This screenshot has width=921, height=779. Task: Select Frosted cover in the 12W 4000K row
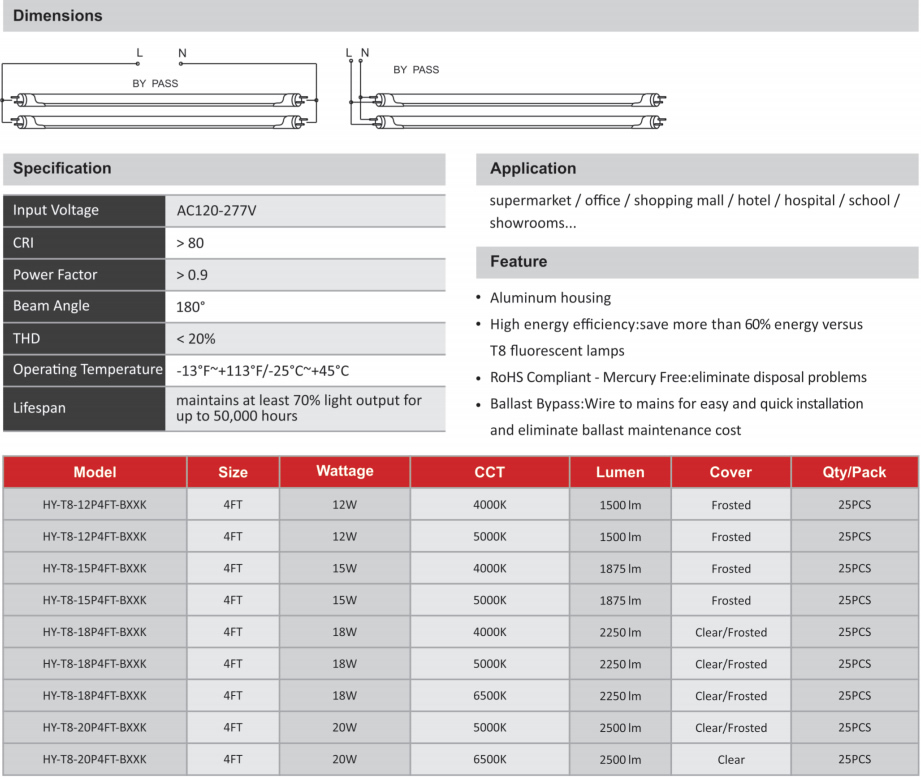tap(731, 505)
